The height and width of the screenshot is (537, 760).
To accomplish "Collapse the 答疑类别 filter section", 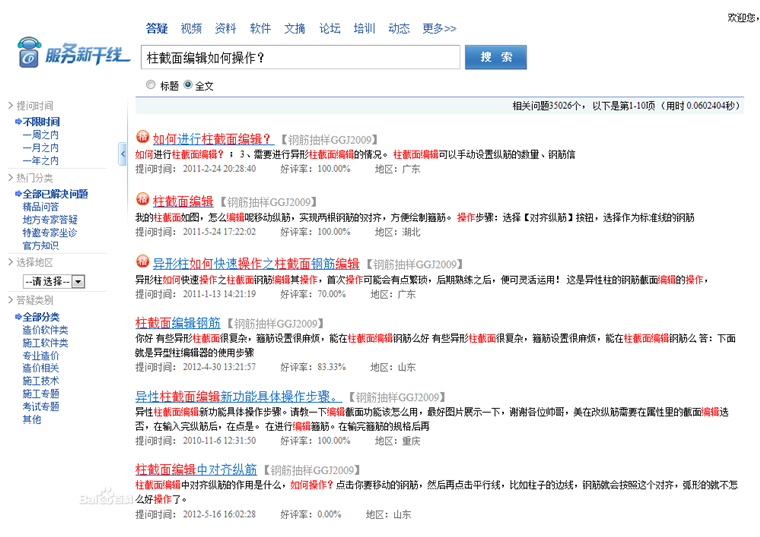I will tap(10, 300).
